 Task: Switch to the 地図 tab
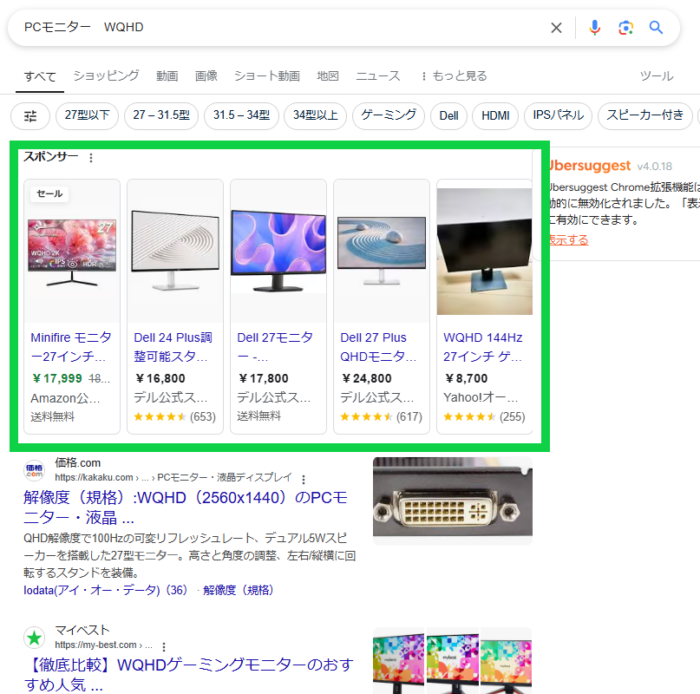pyautogui.click(x=328, y=76)
